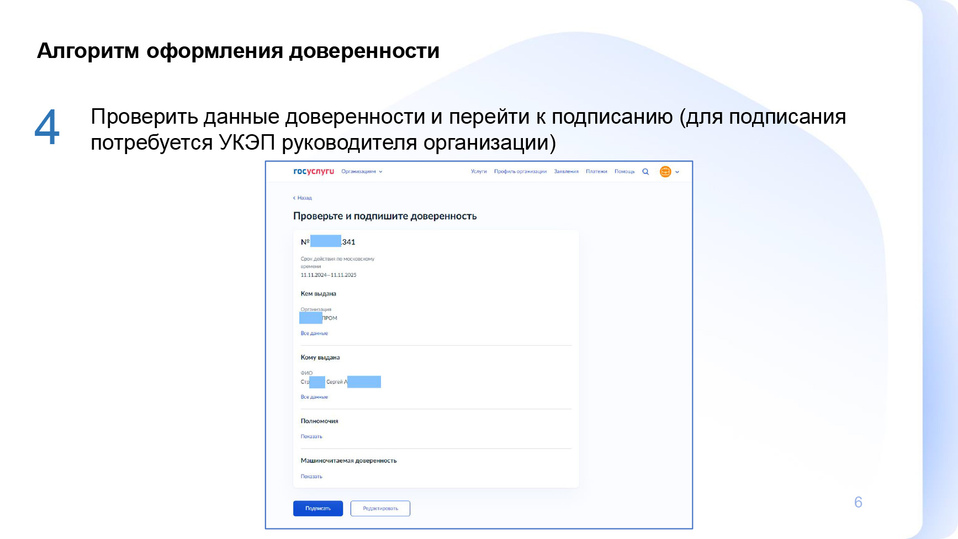This screenshot has width=958, height=539.
Task: Open the search magnifier icon
Action: click(646, 172)
